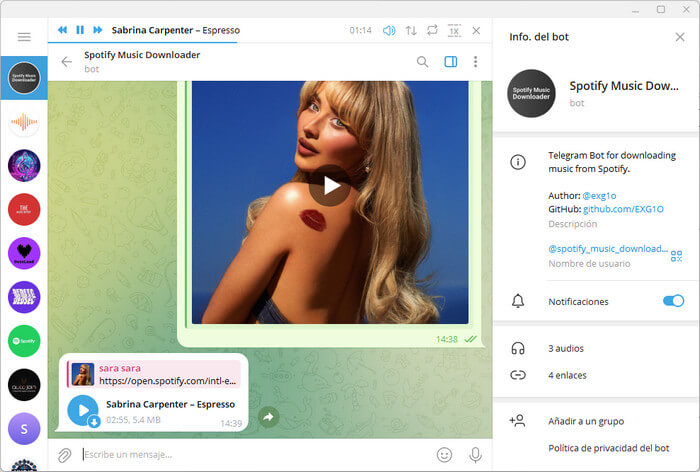Open the purple S avatar chat
The height and width of the screenshot is (472, 700).
[x=24, y=429]
